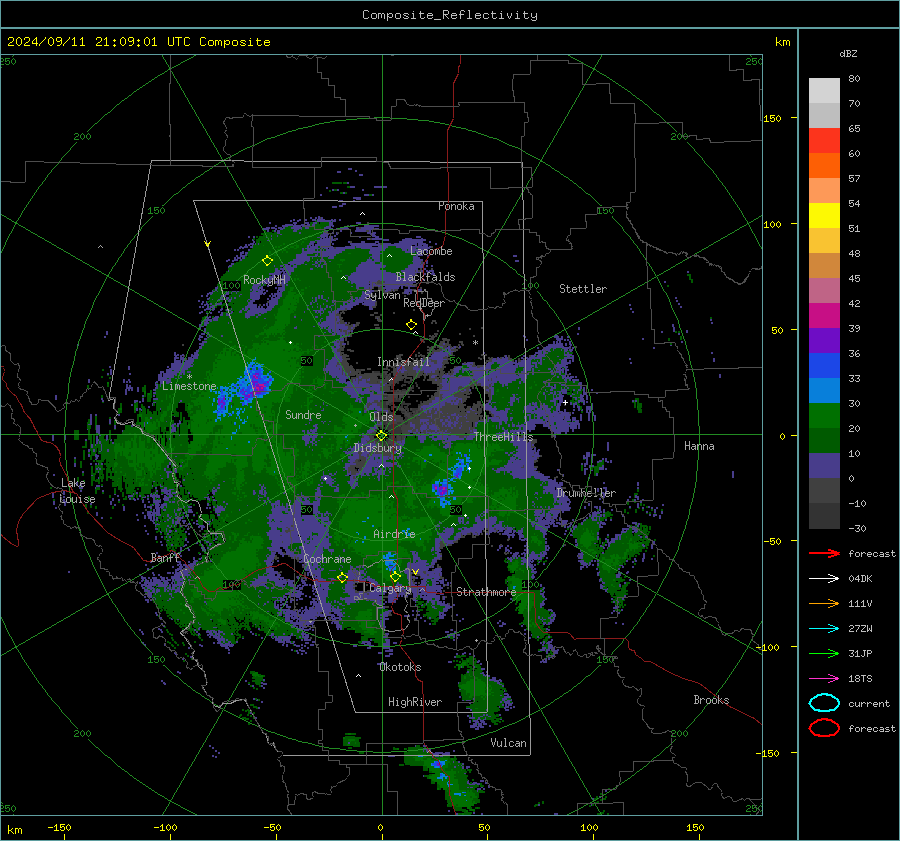
Task: Click the Hanna label
Action: click(x=699, y=446)
